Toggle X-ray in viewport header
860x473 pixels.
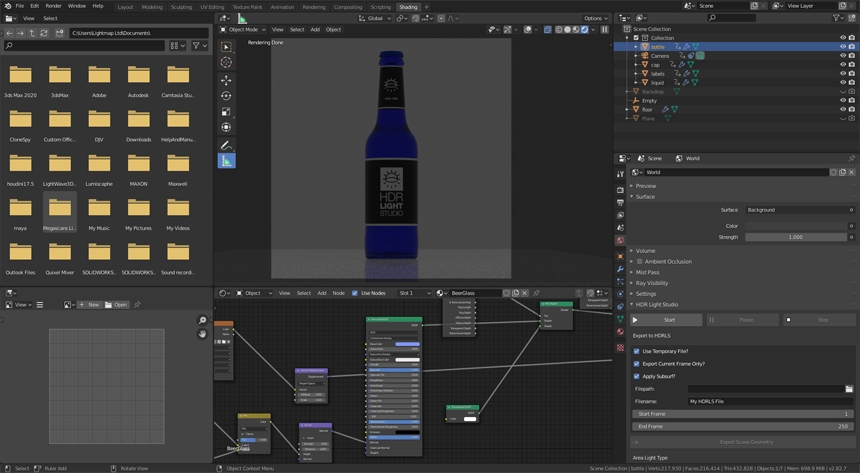tap(548, 30)
